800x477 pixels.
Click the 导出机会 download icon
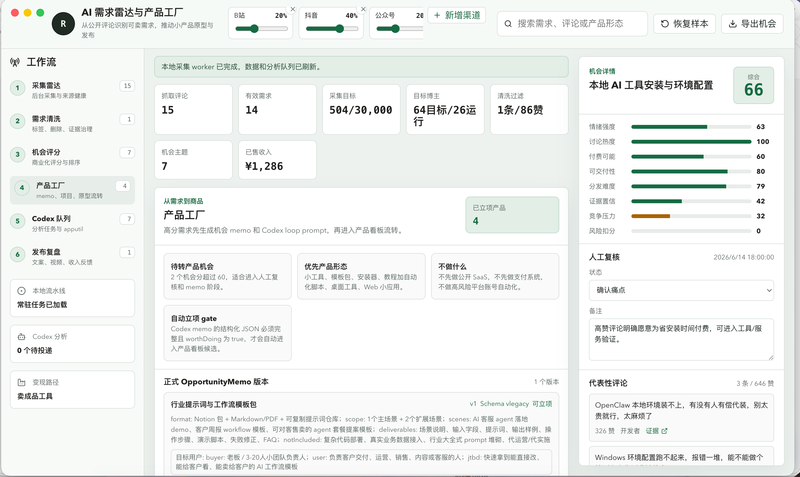732,23
